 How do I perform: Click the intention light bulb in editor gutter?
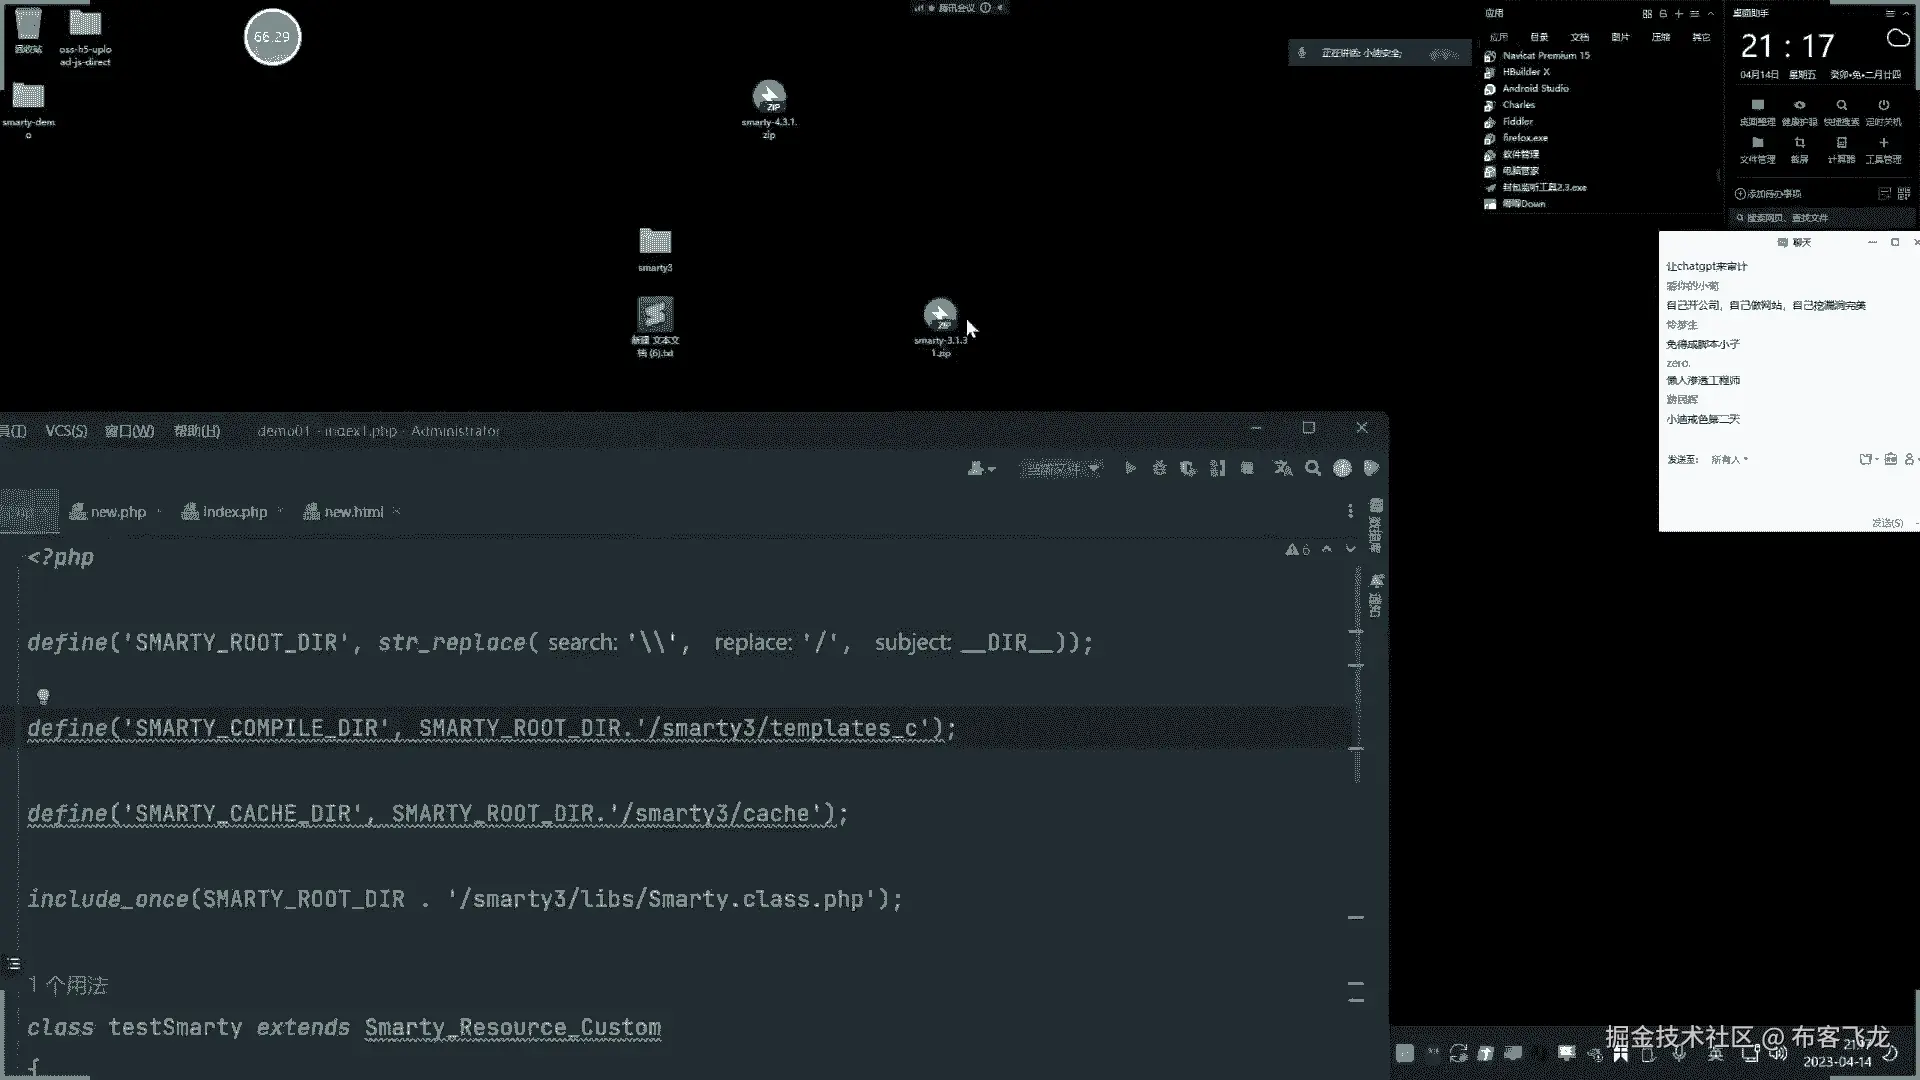point(43,696)
